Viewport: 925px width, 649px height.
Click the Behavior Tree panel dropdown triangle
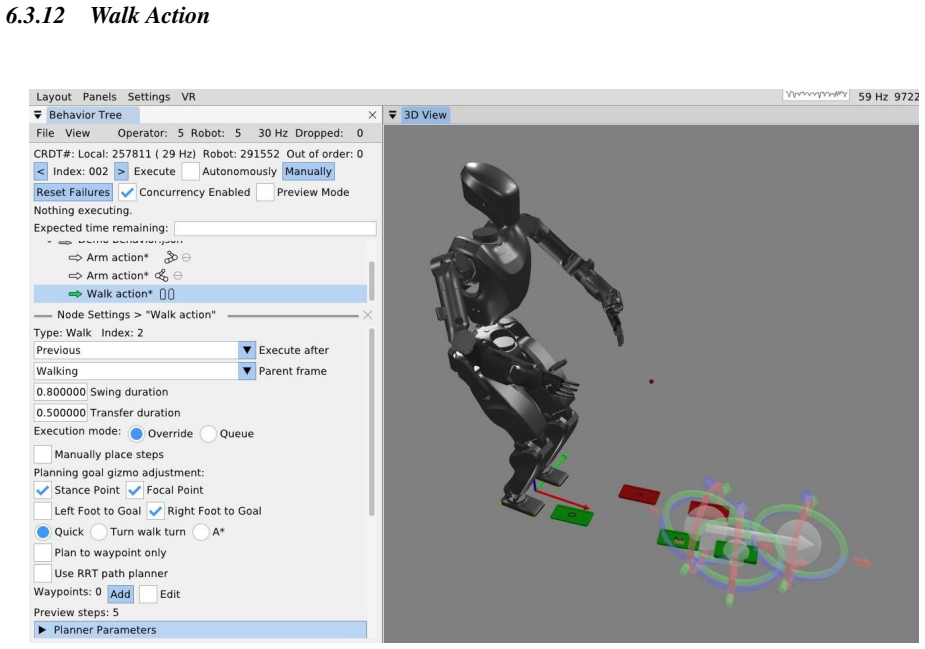point(38,115)
